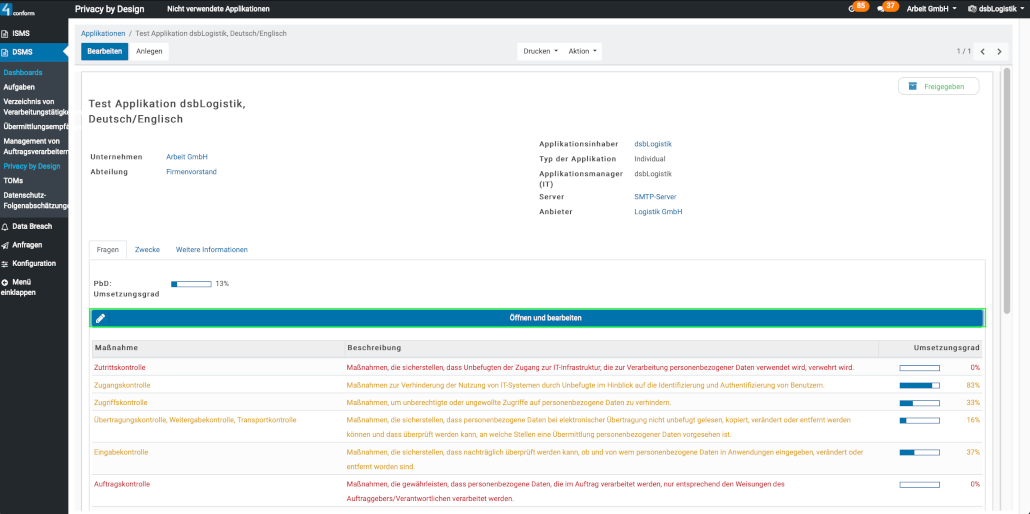Viewport: 1030px width, 514px height.
Task: Switch to Weitere Informationen tab
Action: (211, 249)
